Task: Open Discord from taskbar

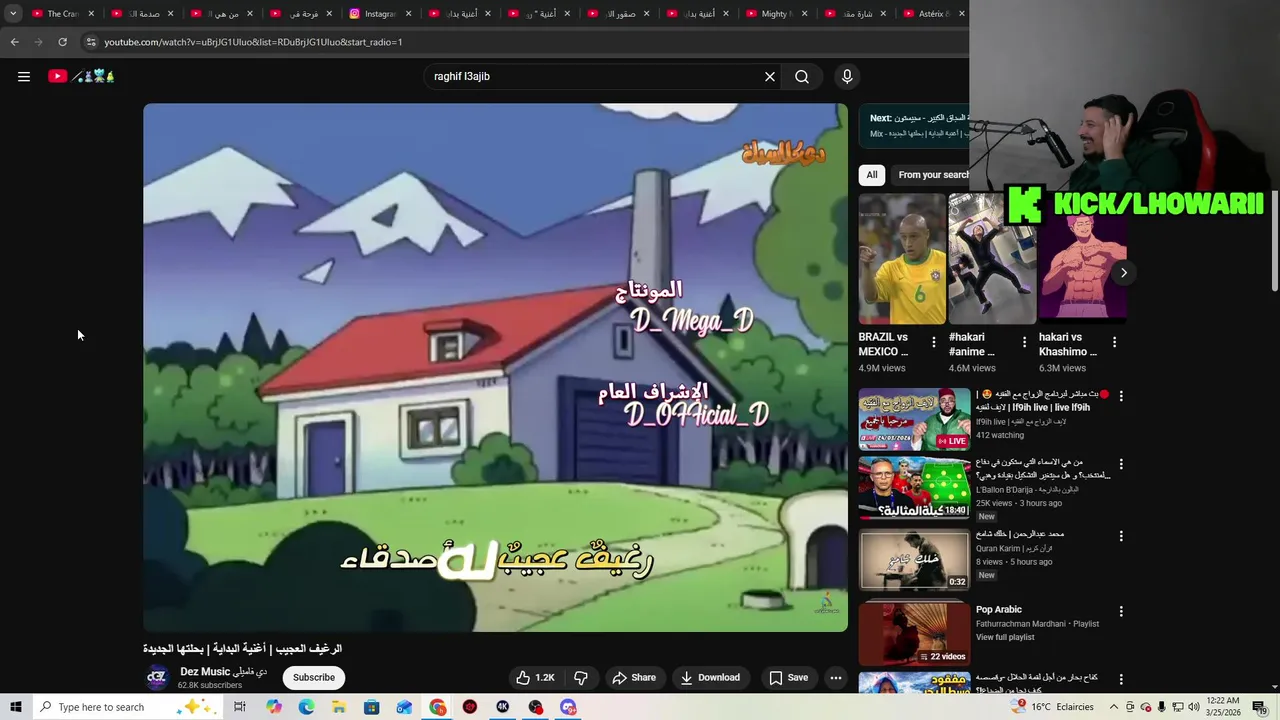Action: [568, 707]
